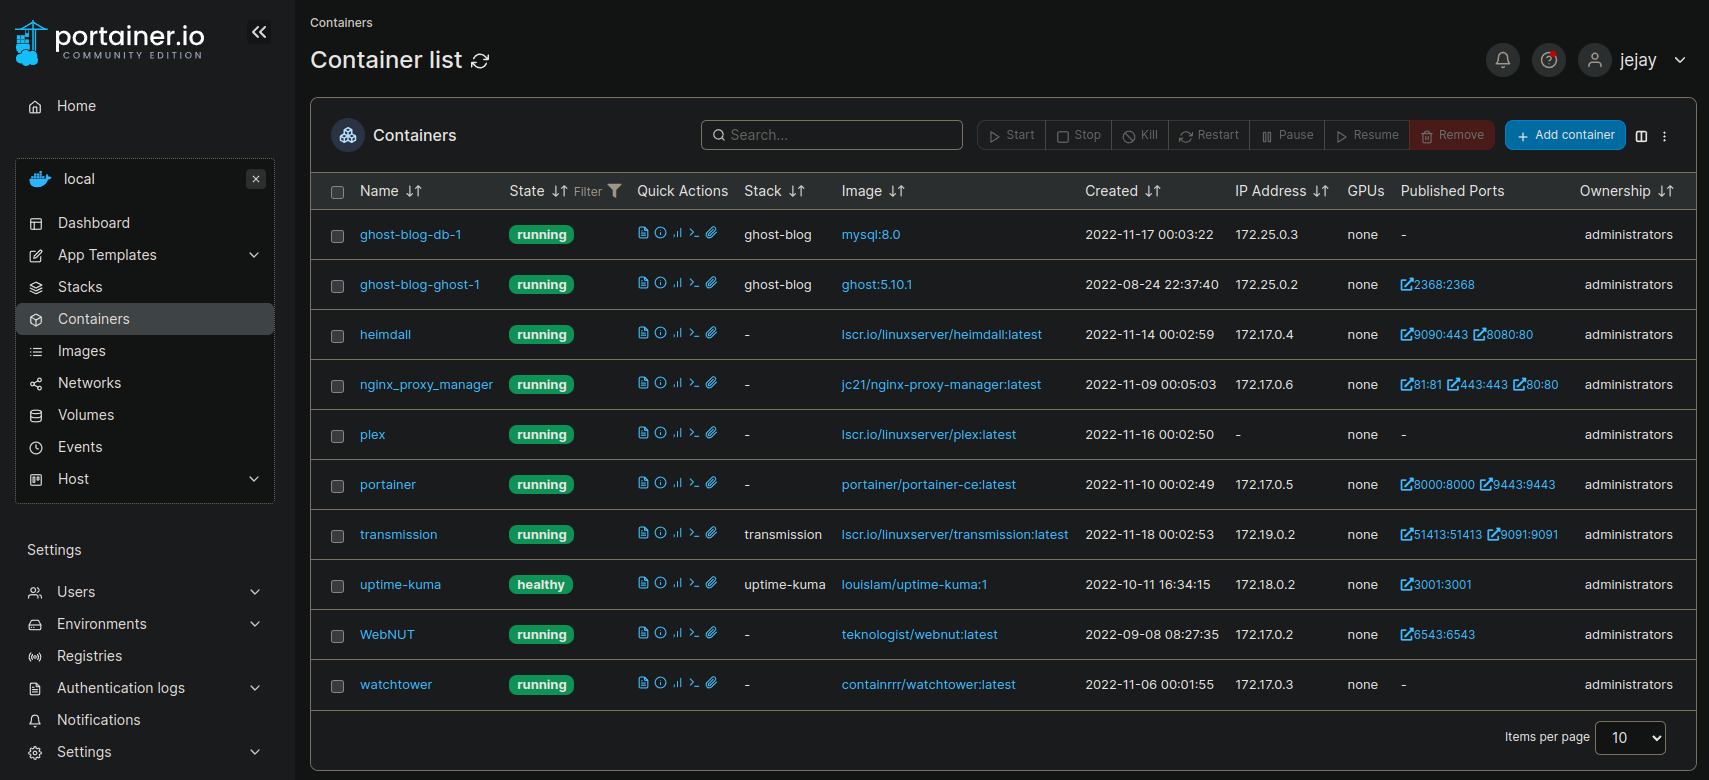Expand Settings section chevron
This screenshot has height=780, width=1709.
pos(255,752)
